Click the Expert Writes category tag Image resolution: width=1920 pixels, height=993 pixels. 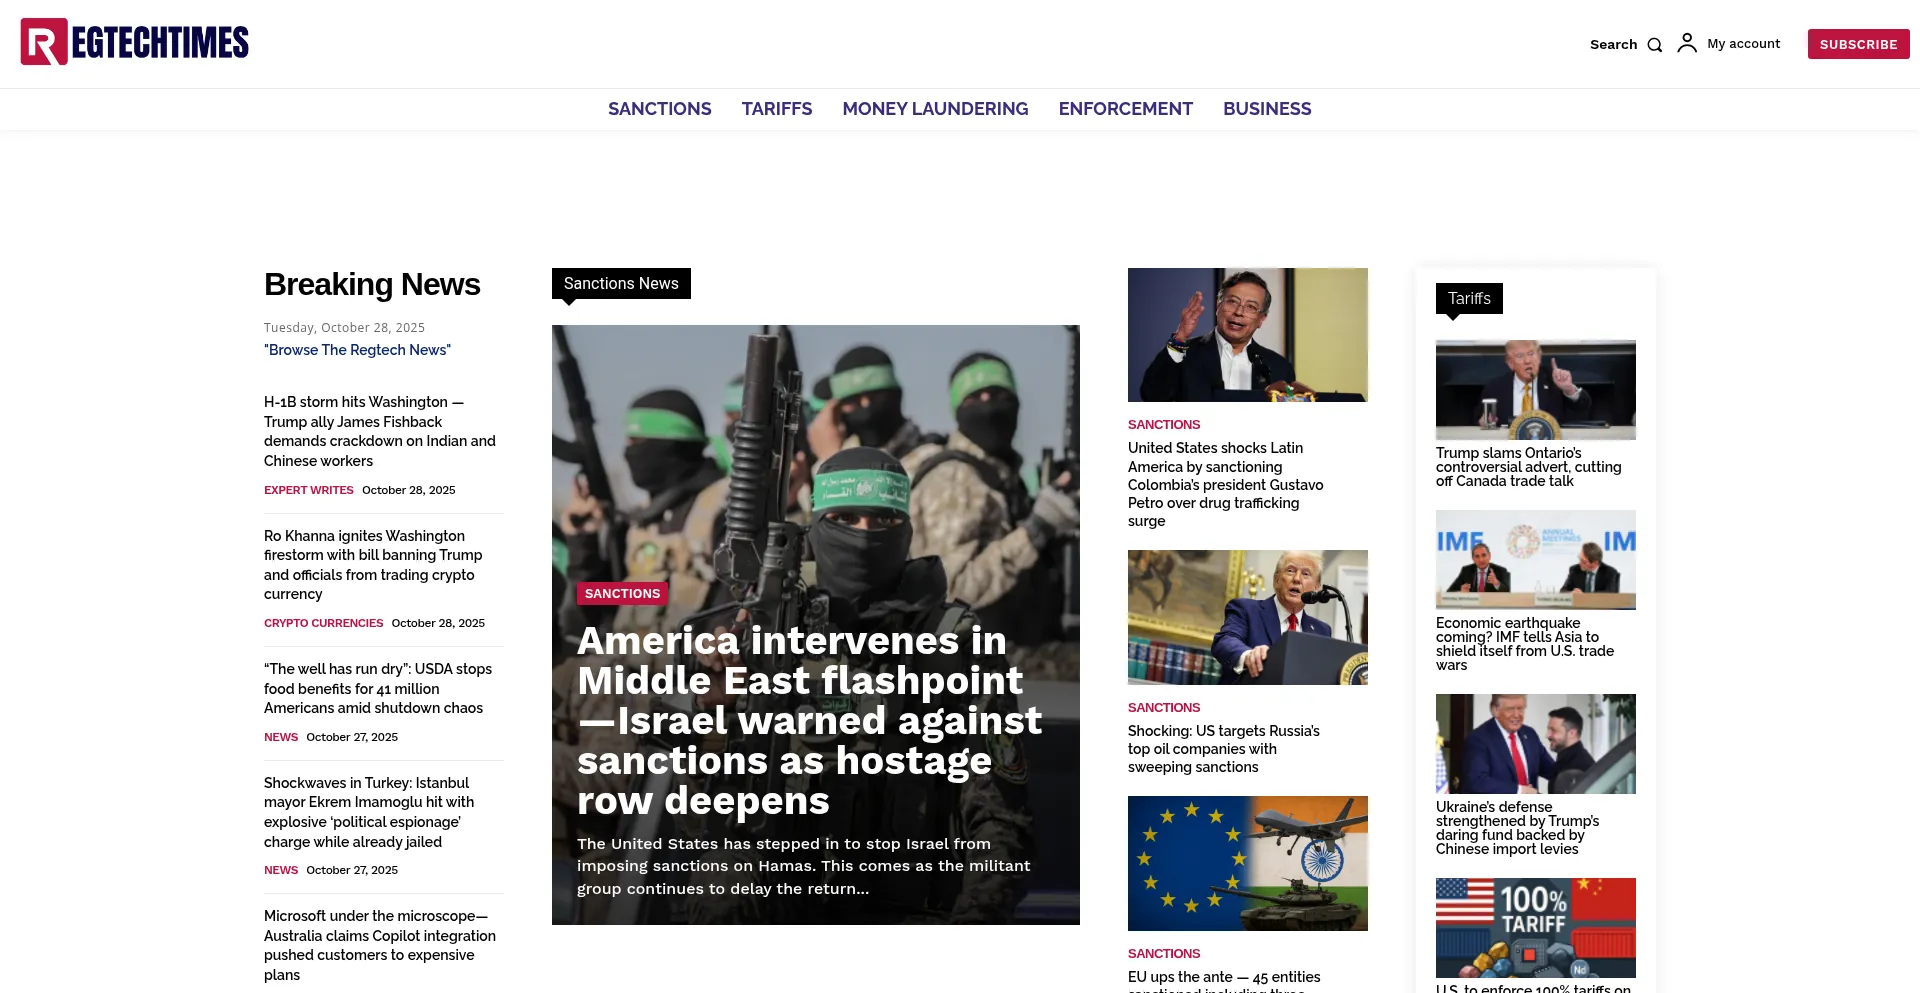[308, 490]
